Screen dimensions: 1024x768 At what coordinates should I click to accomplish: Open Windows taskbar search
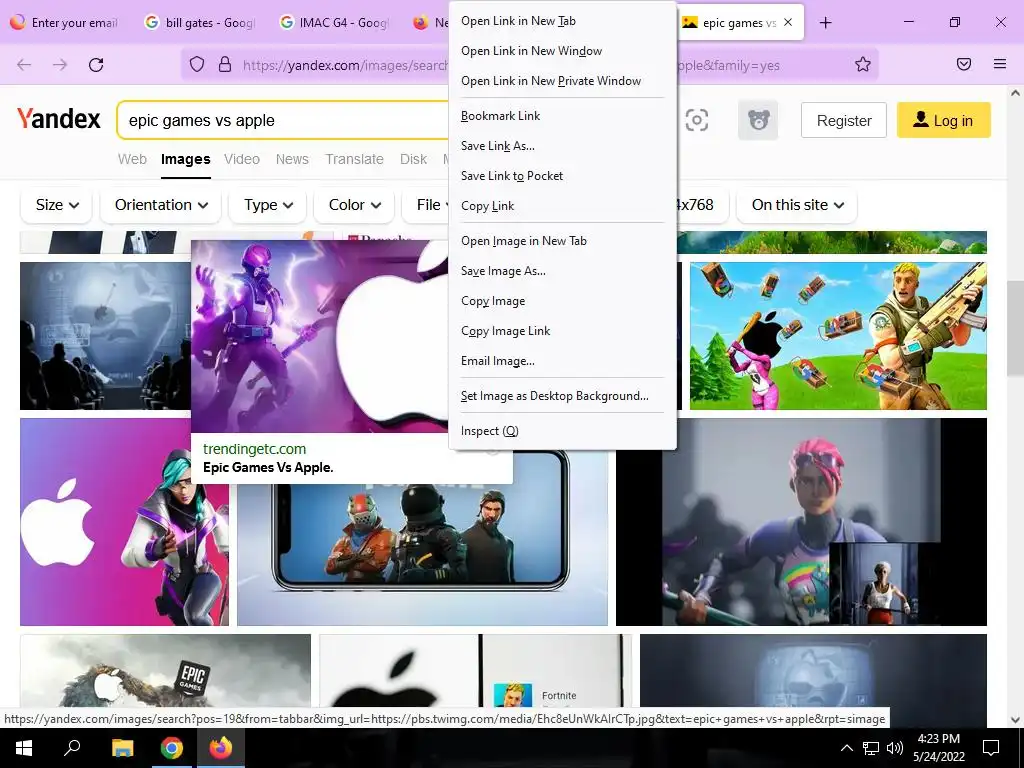(72, 748)
